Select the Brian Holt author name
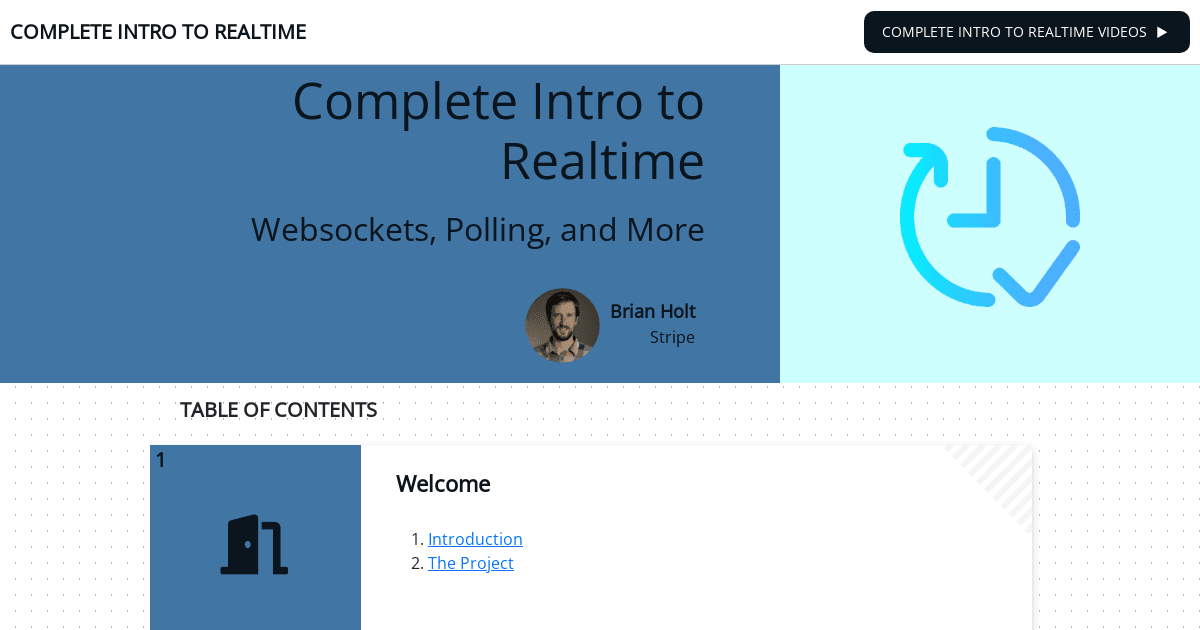The image size is (1200, 630). pyautogui.click(x=653, y=311)
